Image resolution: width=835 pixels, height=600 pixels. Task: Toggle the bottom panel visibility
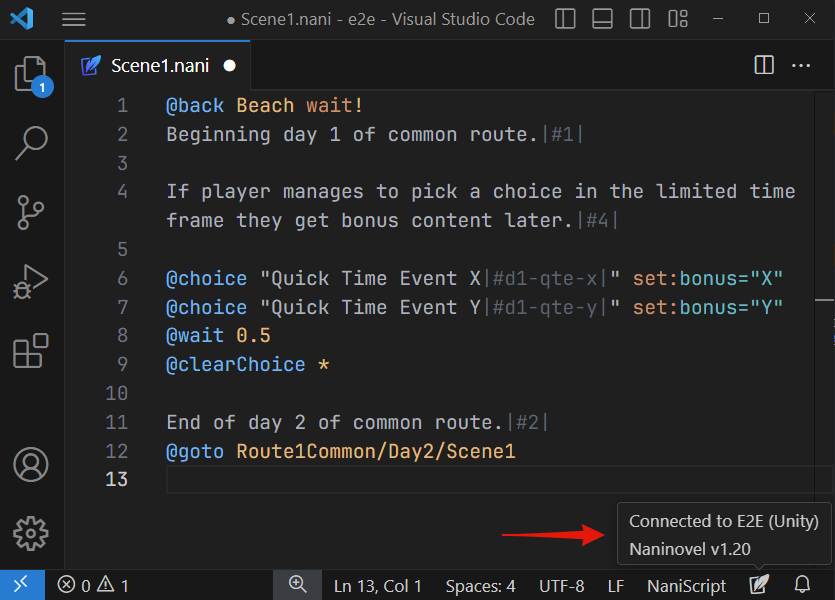pyautogui.click(x=601, y=19)
